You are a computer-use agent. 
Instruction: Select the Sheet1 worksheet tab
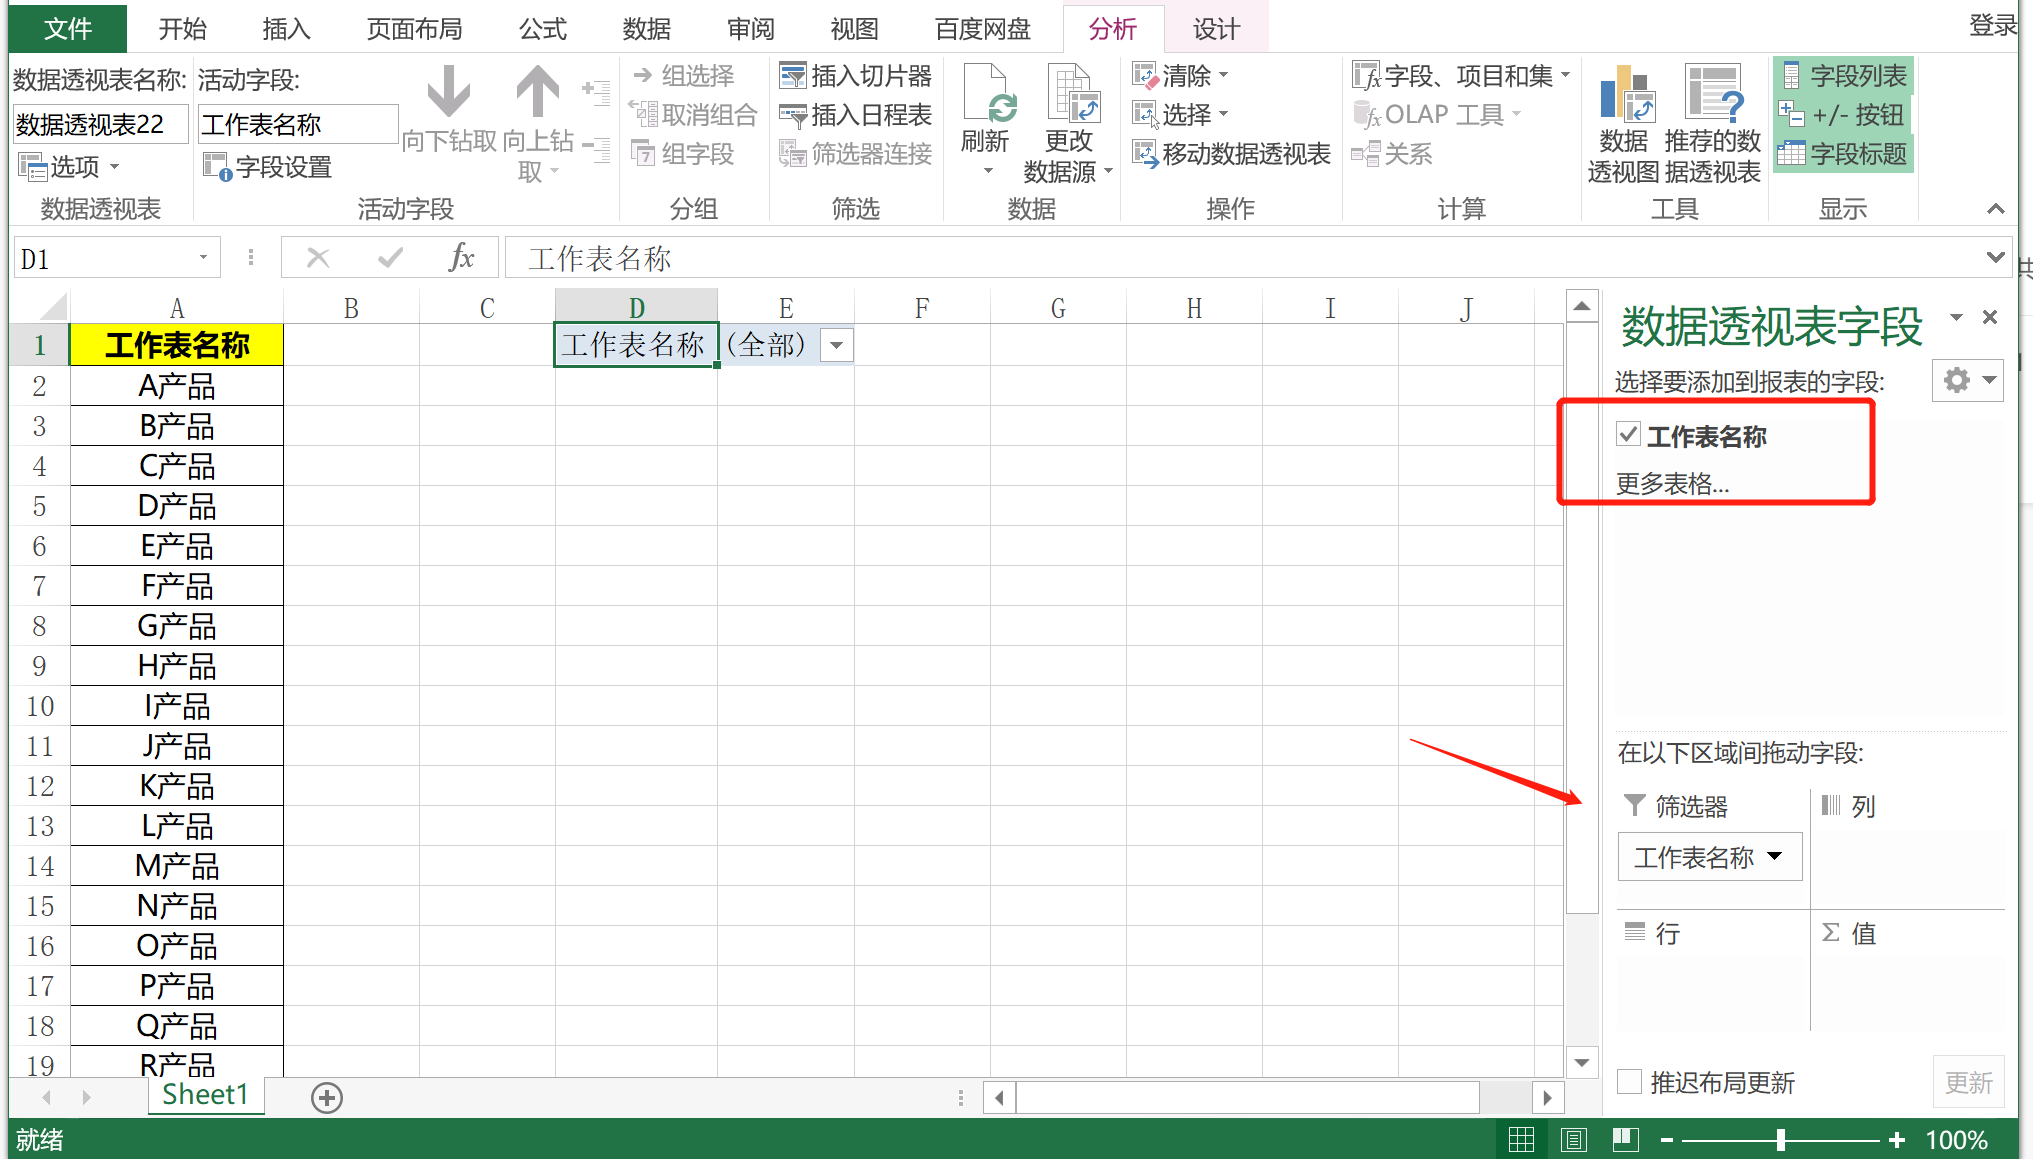tap(206, 1095)
